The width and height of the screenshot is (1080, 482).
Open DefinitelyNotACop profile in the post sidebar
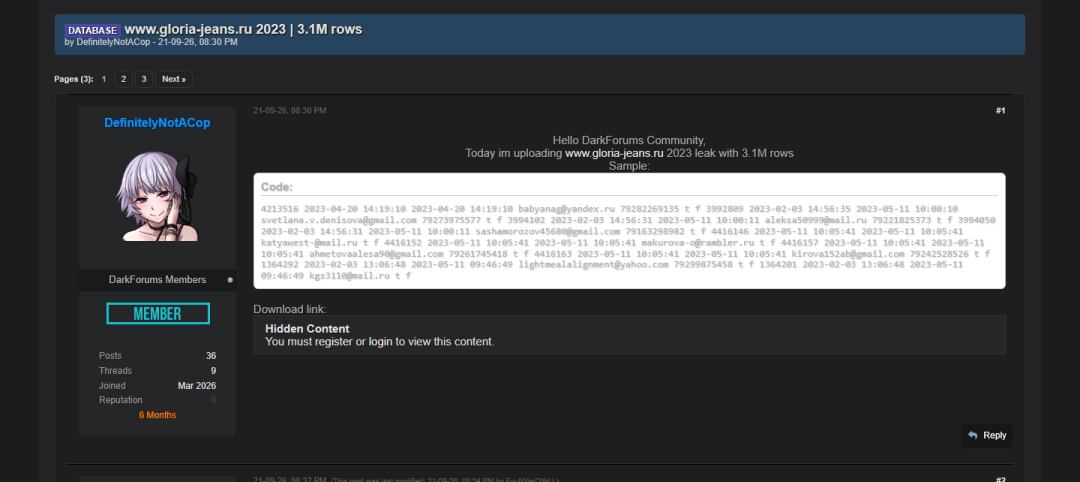[157, 123]
